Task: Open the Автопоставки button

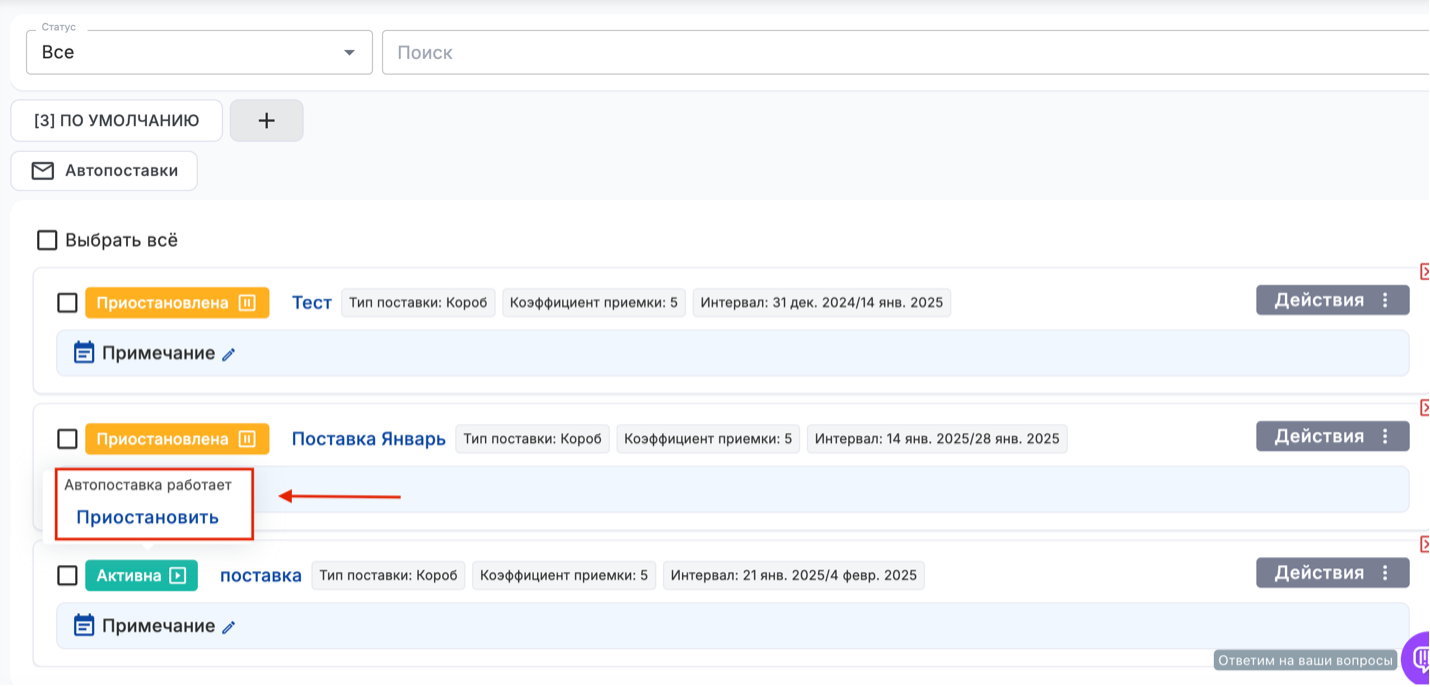Action: [x=104, y=171]
